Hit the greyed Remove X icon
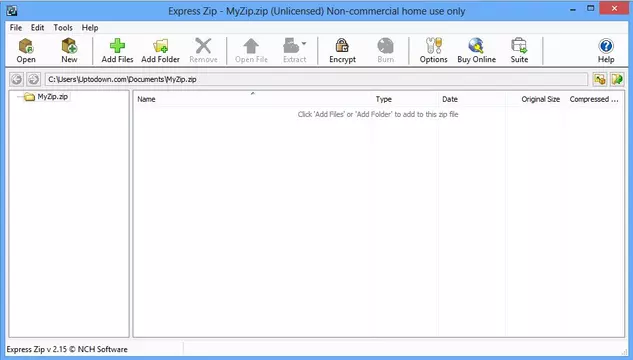 pos(203,50)
